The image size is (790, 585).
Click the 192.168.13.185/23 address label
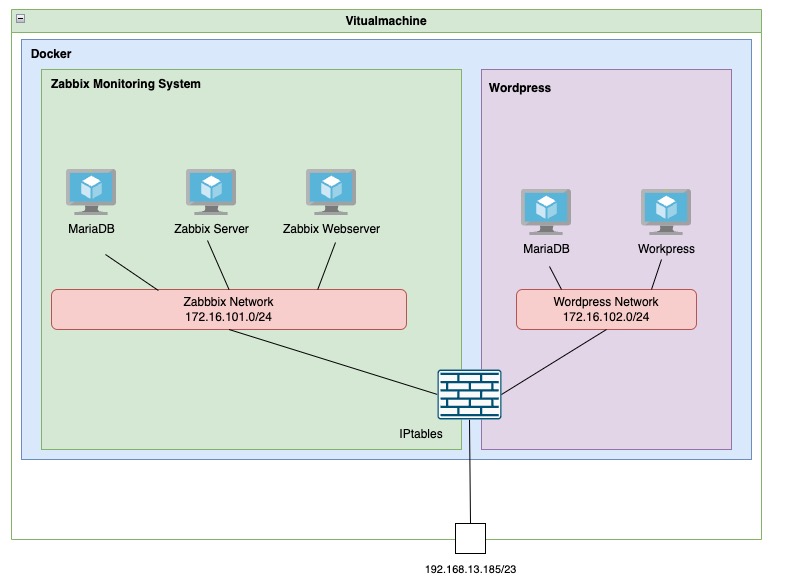click(471, 569)
